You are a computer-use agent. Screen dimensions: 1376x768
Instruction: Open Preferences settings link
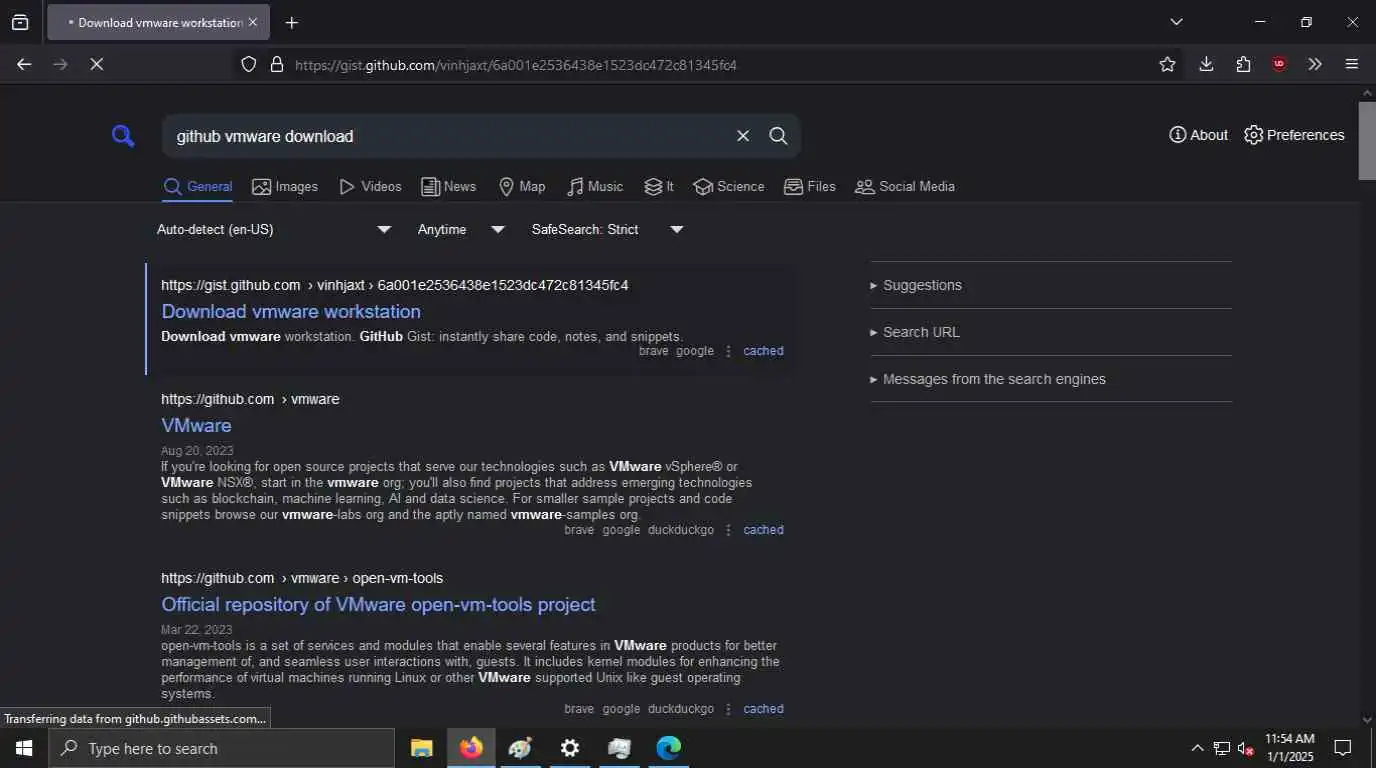pos(1294,135)
